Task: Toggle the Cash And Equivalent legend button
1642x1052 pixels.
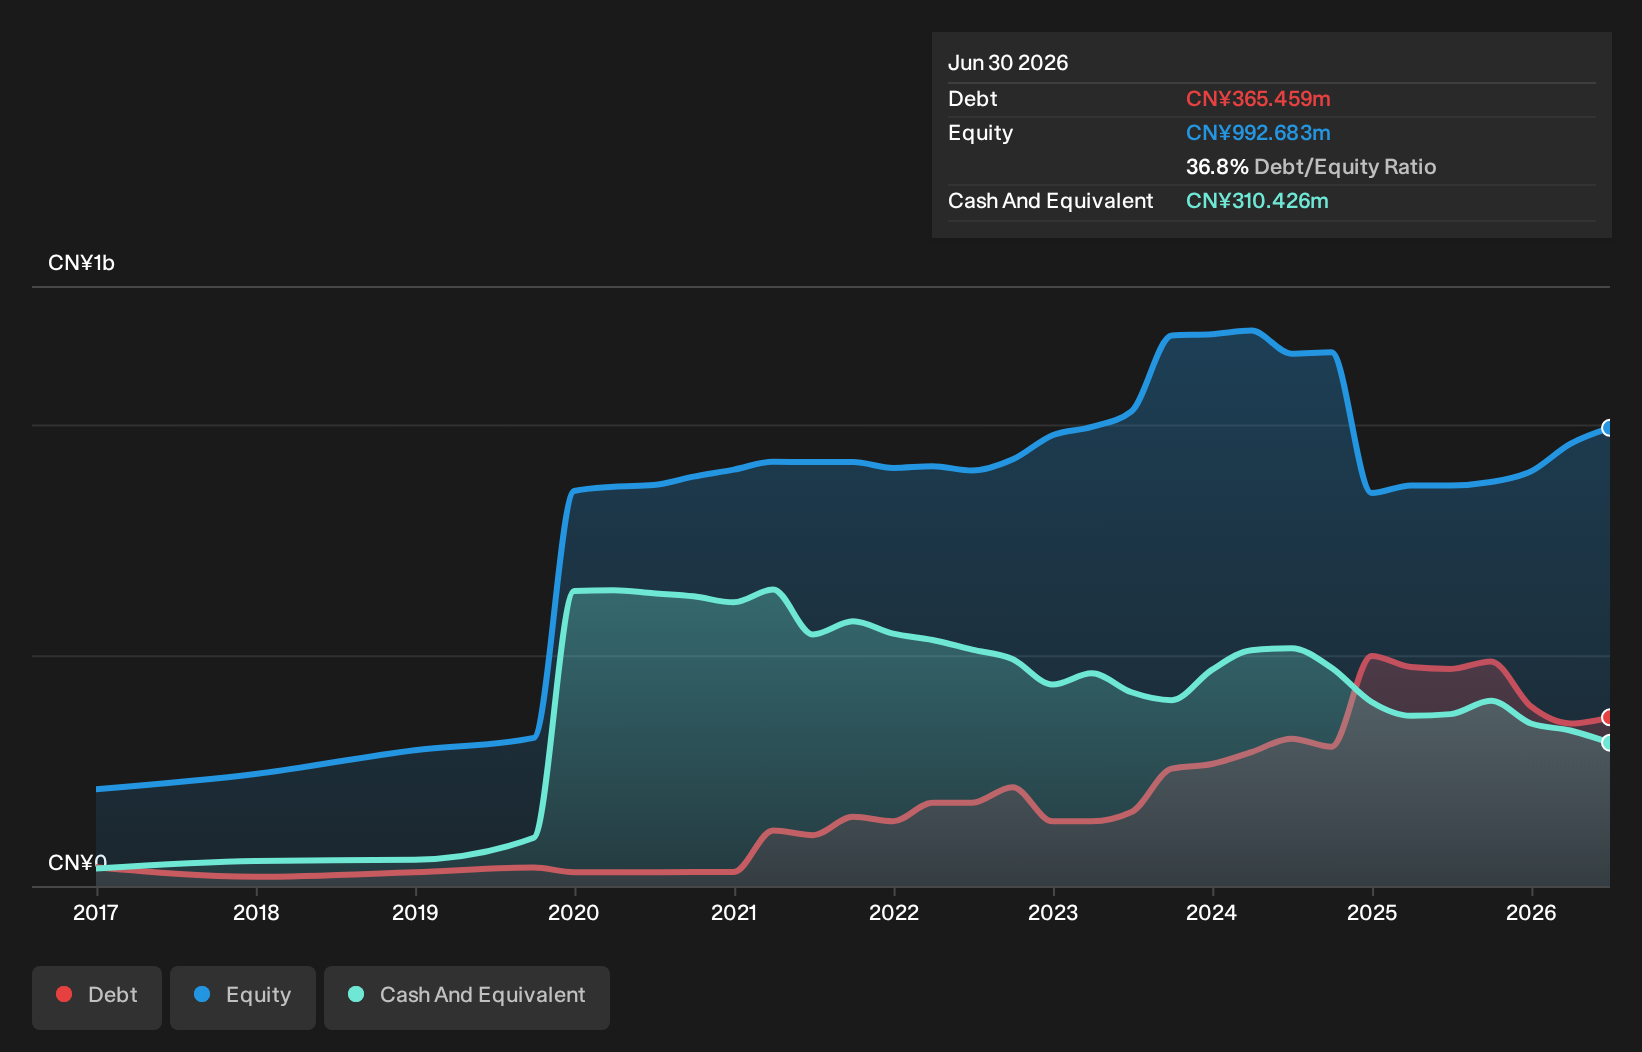Action: tap(467, 997)
